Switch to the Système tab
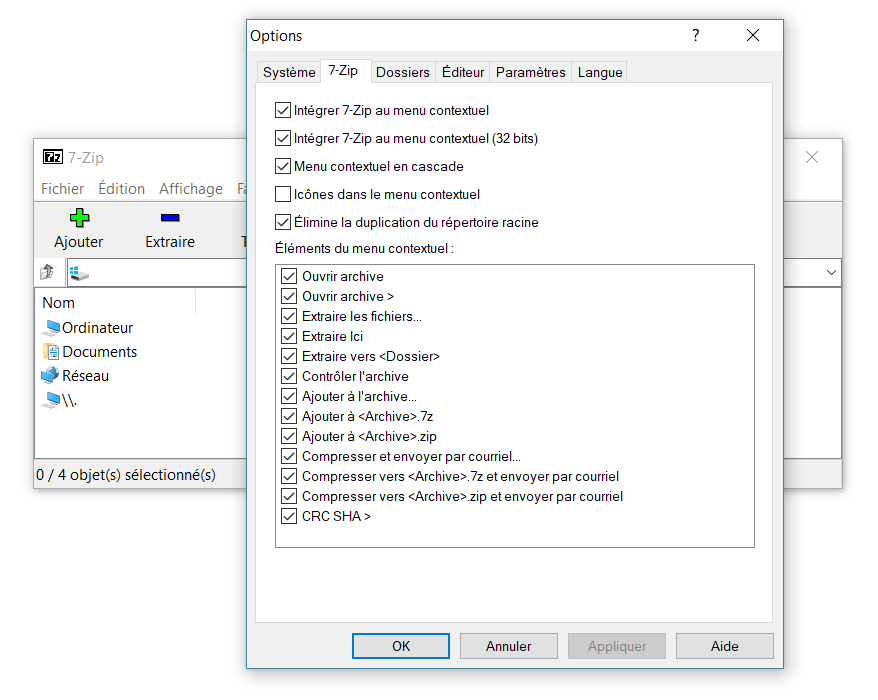The width and height of the screenshot is (878, 700). click(289, 72)
